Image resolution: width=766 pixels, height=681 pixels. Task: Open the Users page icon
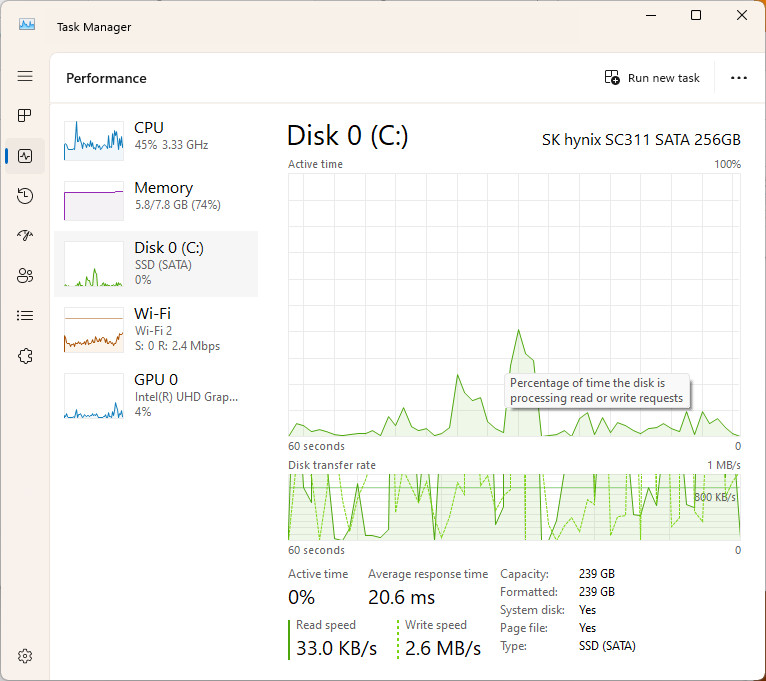(25, 276)
